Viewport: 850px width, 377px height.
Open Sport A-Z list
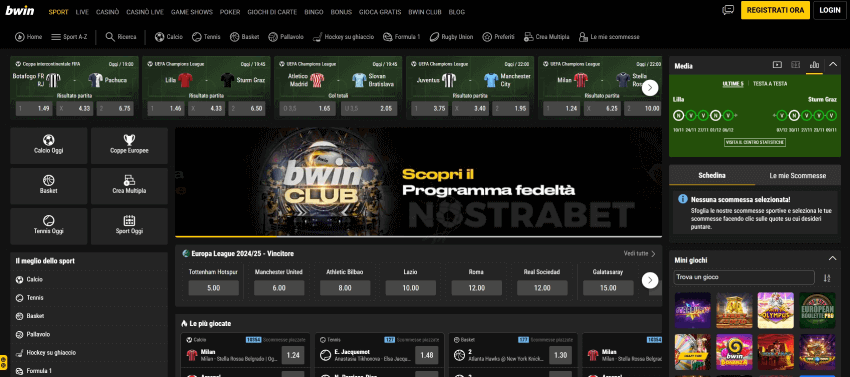coord(69,37)
